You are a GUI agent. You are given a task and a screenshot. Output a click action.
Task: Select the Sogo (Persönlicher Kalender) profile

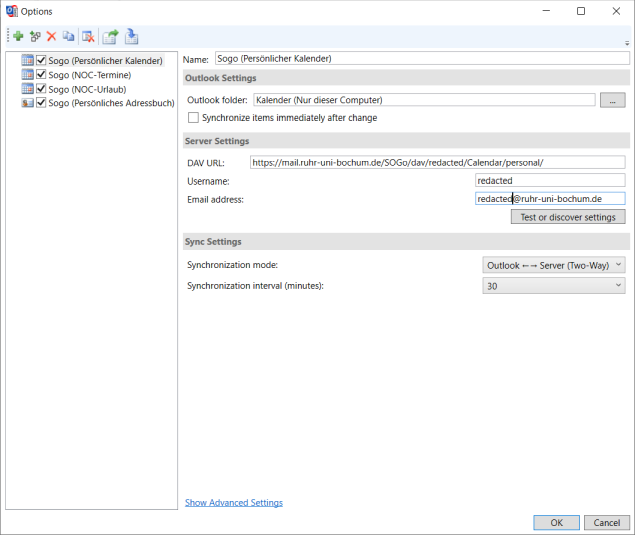(105, 60)
